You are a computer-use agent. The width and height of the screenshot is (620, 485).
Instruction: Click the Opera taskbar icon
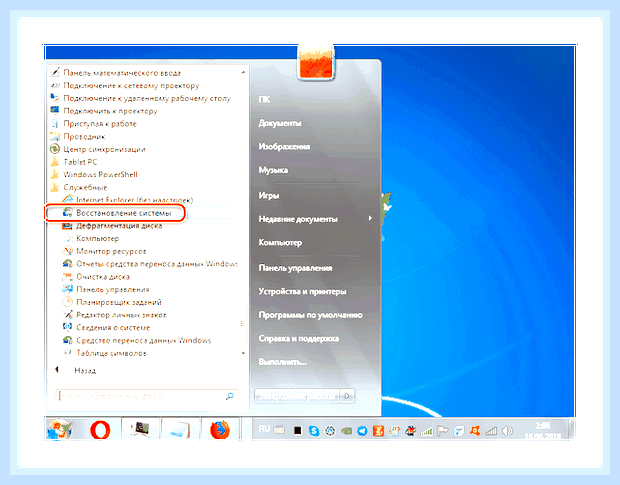100,429
